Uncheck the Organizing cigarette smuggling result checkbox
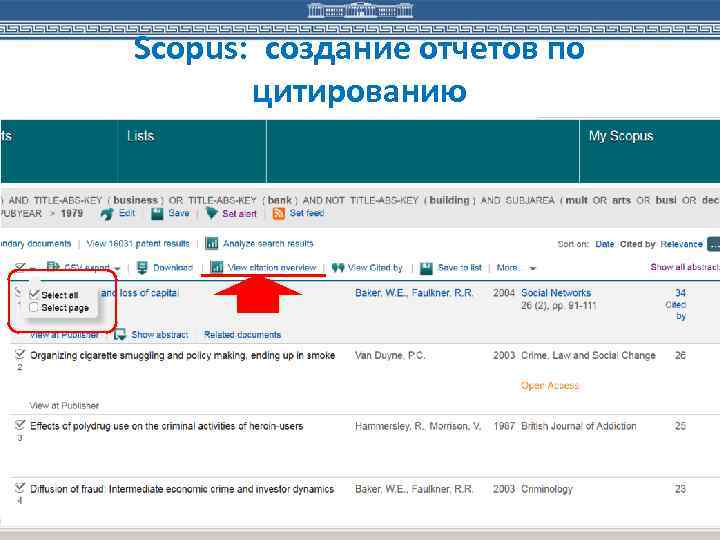 [20, 354]
